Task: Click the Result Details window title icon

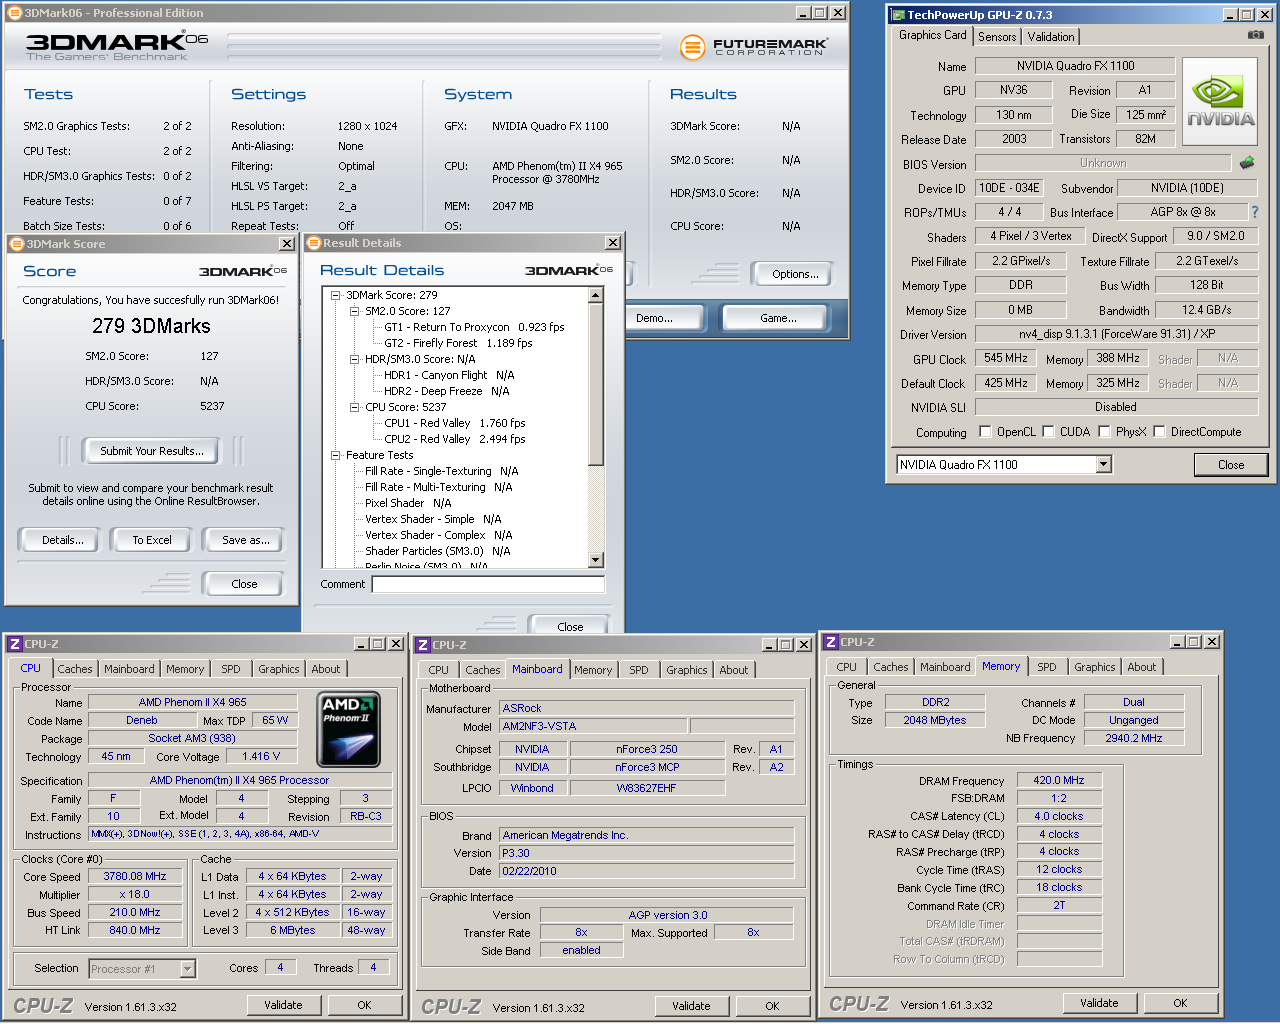Action: (314, 243)
